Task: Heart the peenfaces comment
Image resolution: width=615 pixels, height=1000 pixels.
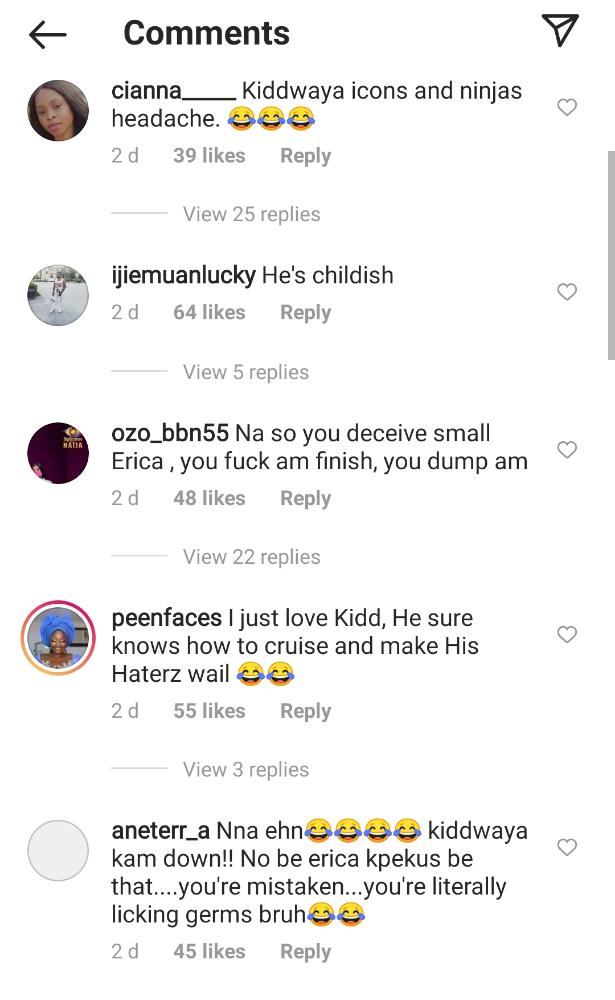Action: click(x=567, y=634)
